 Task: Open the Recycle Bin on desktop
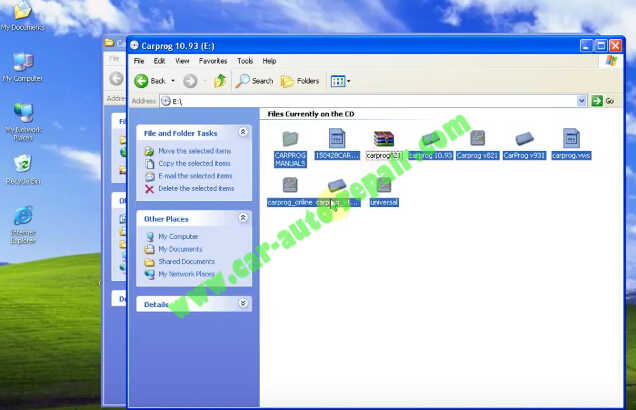(23, 170)
